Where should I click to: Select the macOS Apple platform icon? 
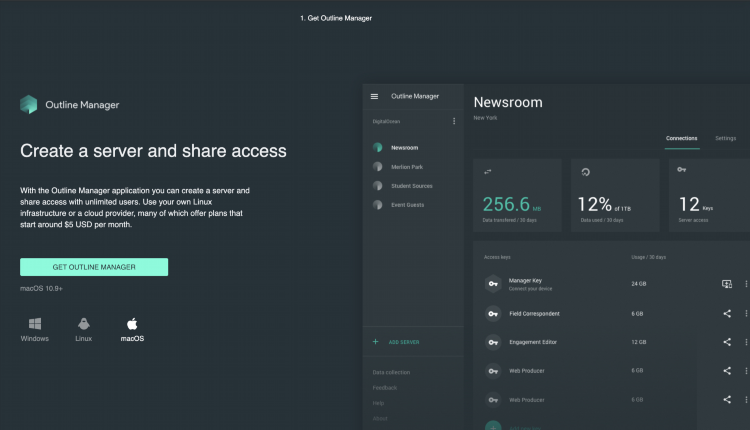(132, 324)
